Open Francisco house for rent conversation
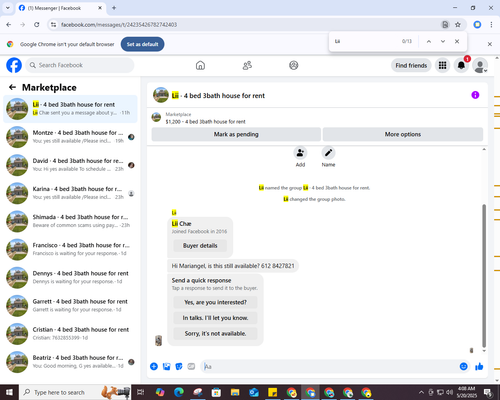 click(70, 249)
